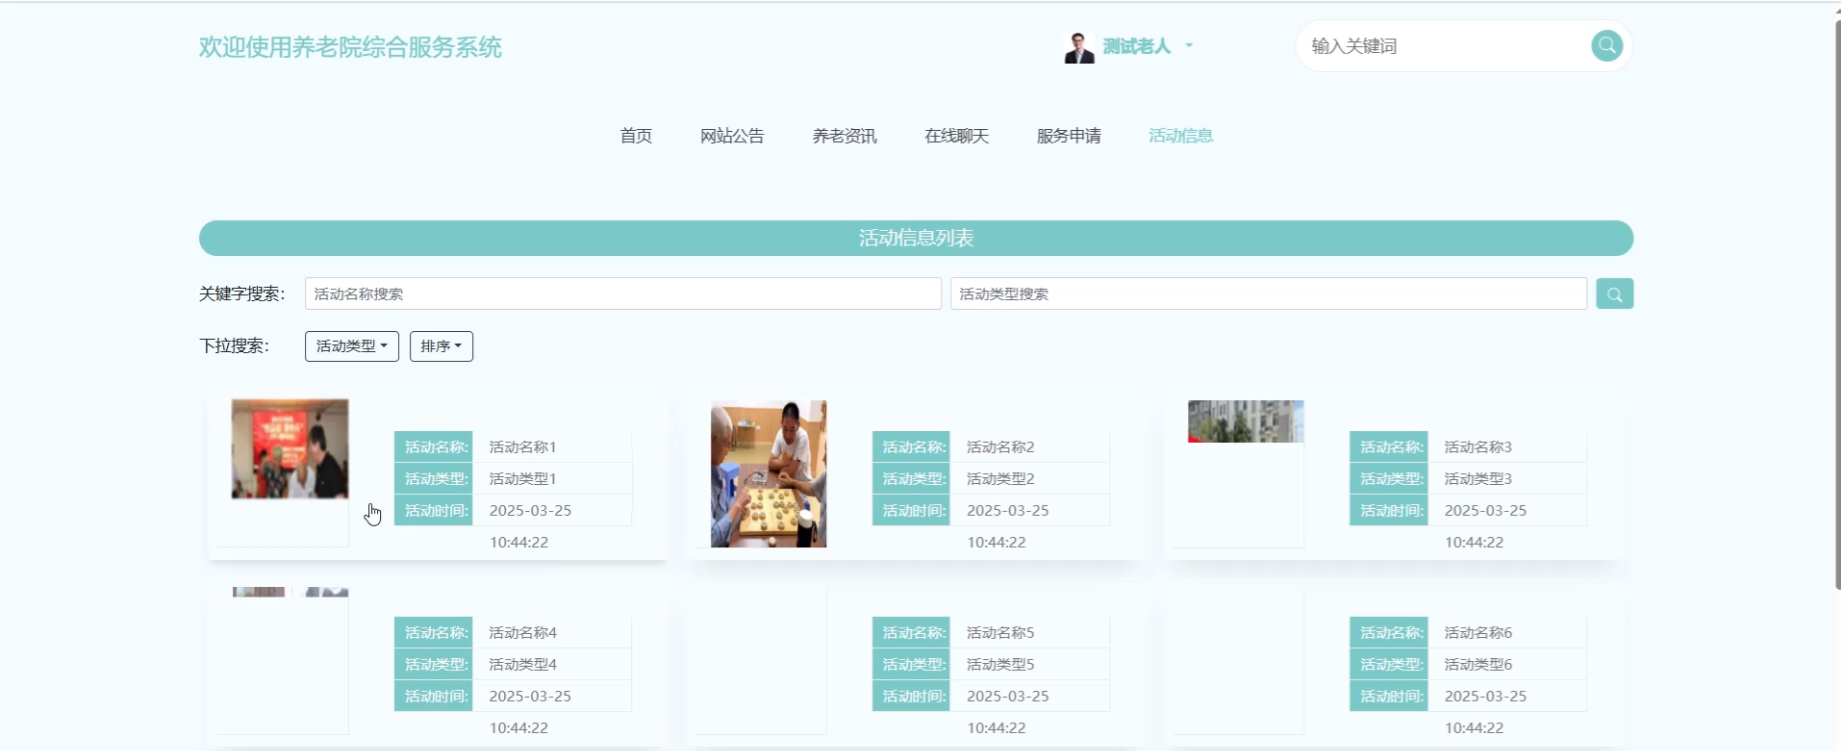Expand the 测试老人 user dropdown arrow
The height and width of the screenshot is (751, 1841).
click(x=1189, y=46)
